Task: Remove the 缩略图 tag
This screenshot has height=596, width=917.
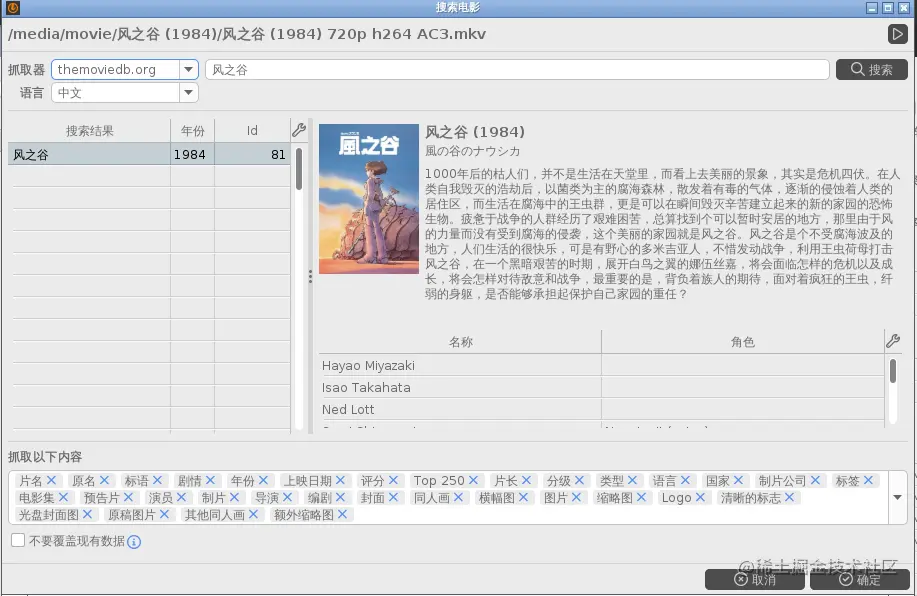Action: point(641,497)
